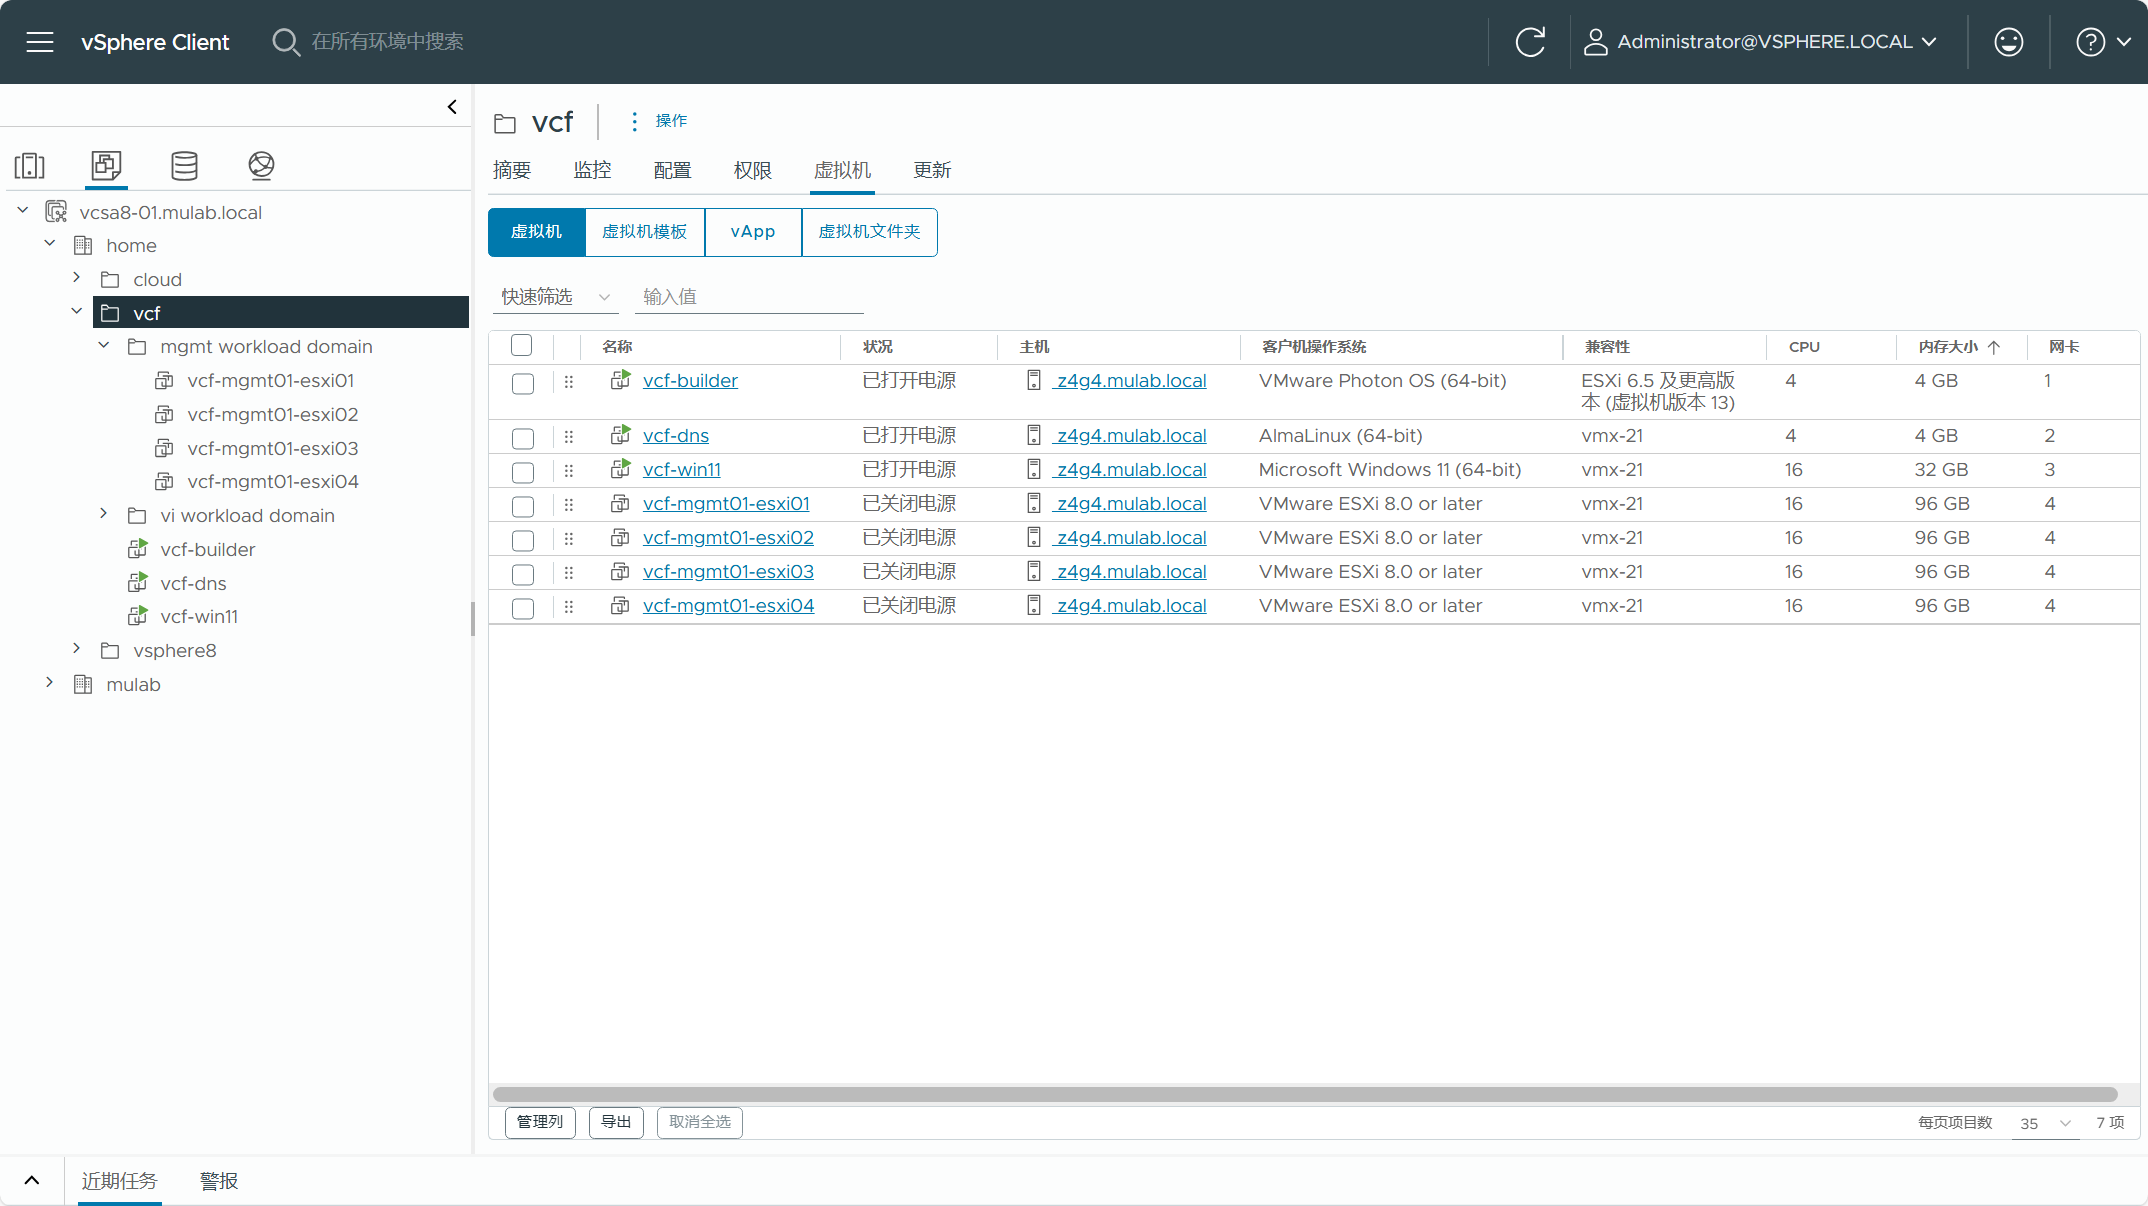Switch to the 权限 tab
Image resolution: width=2148 pixels, height=1206 pixels.
pos(752,170)
